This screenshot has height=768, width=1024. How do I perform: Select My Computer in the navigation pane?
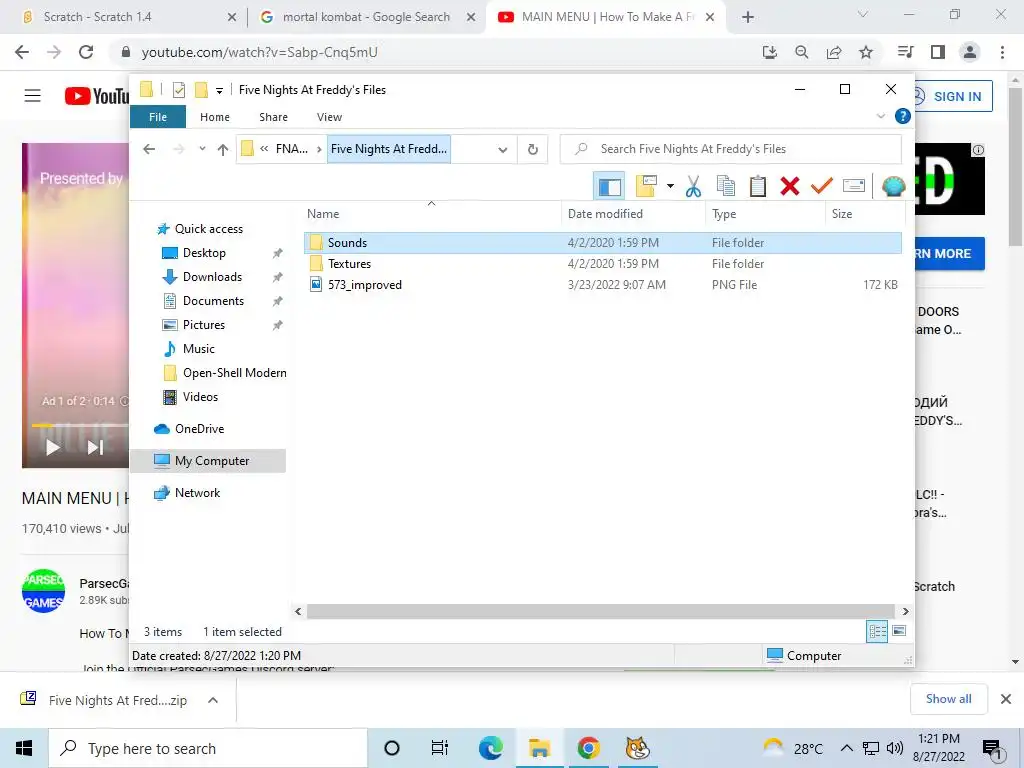(x=208, y=461)
